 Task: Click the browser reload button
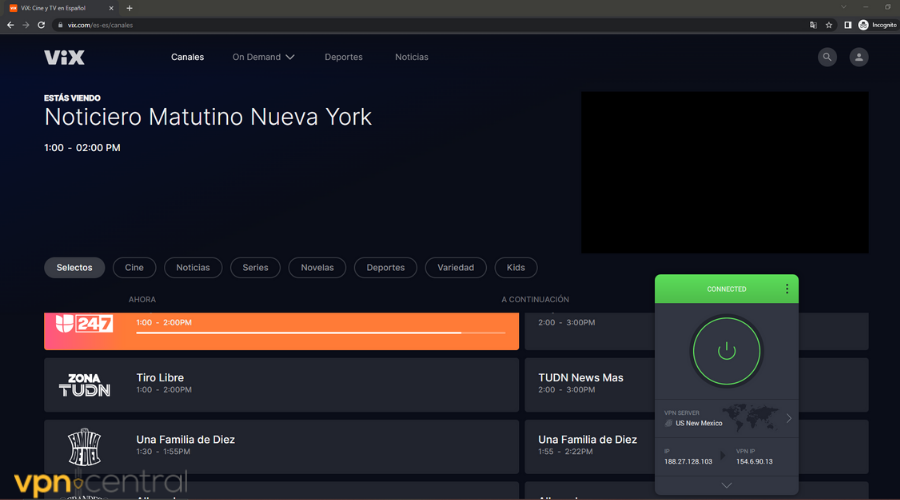[40, 25]
